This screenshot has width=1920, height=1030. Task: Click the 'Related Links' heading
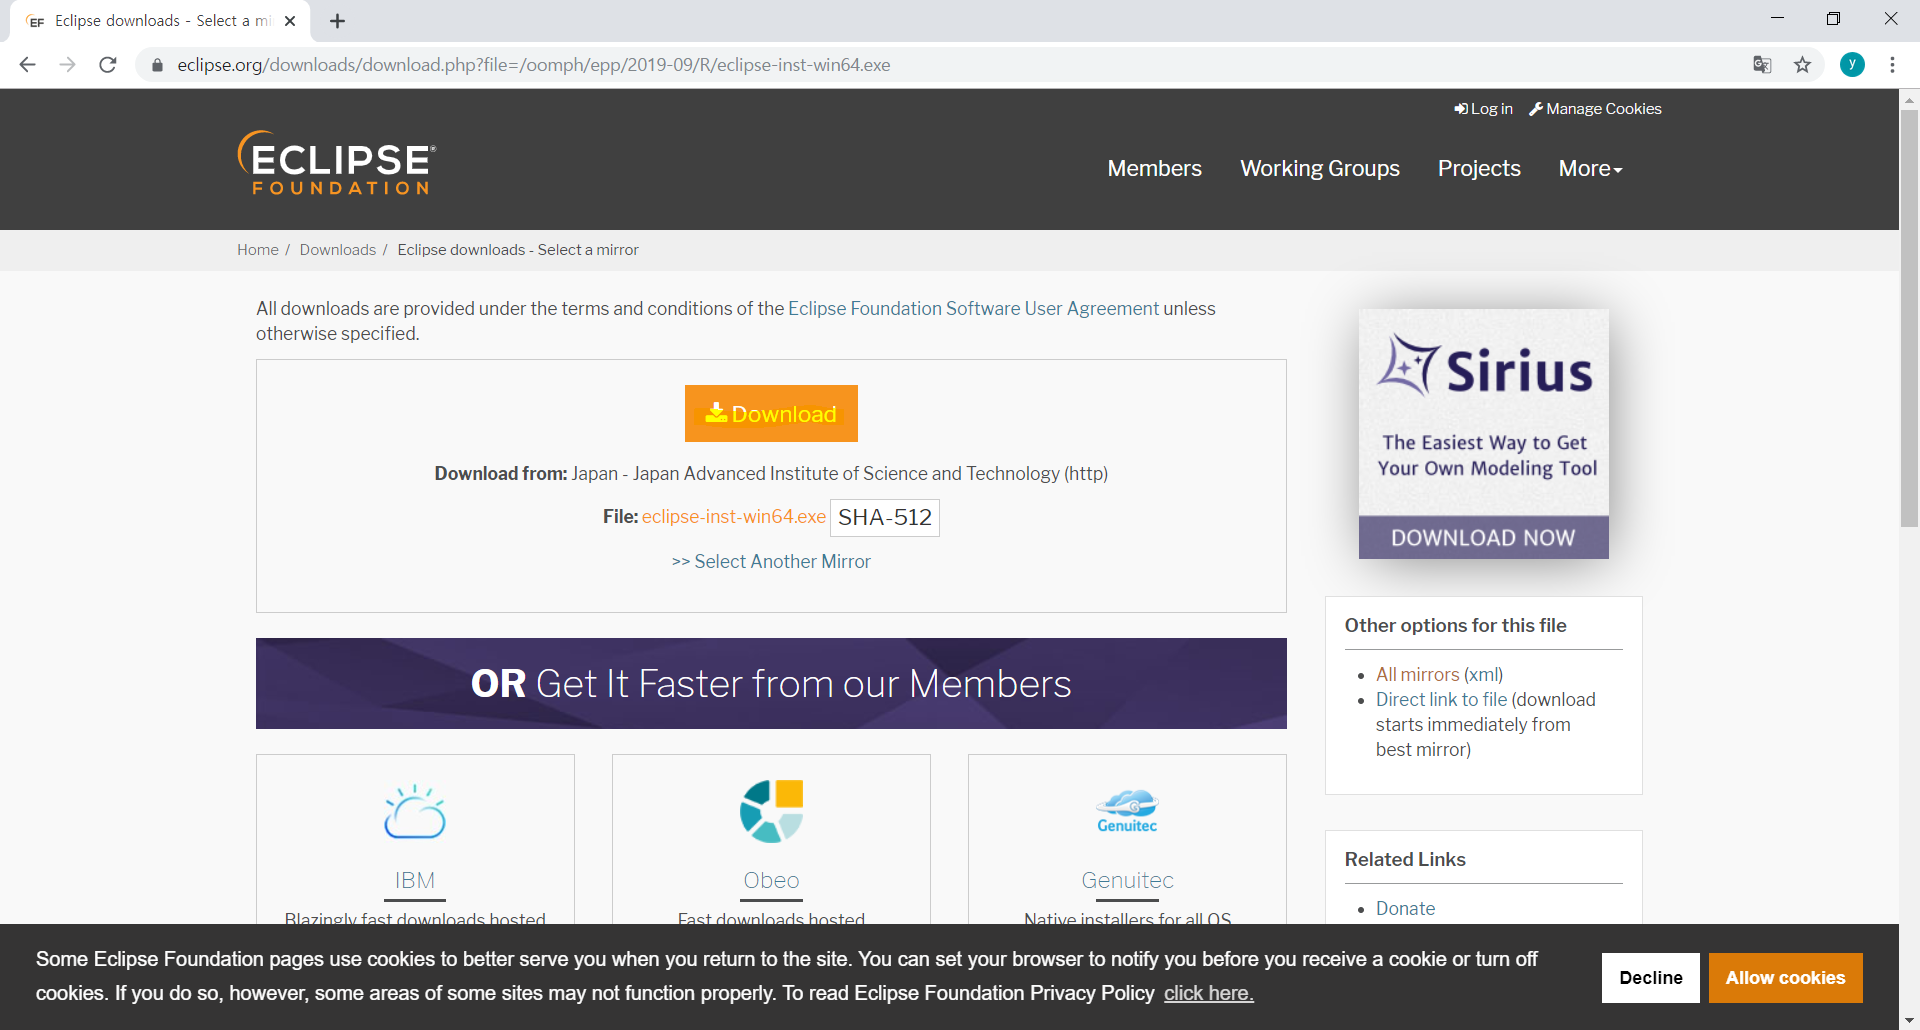1405,860
